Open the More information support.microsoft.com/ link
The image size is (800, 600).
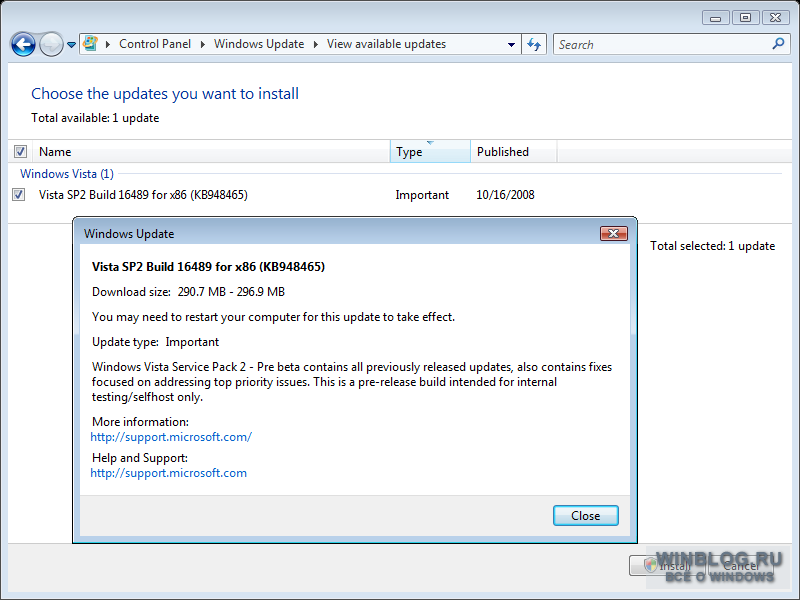171,437
